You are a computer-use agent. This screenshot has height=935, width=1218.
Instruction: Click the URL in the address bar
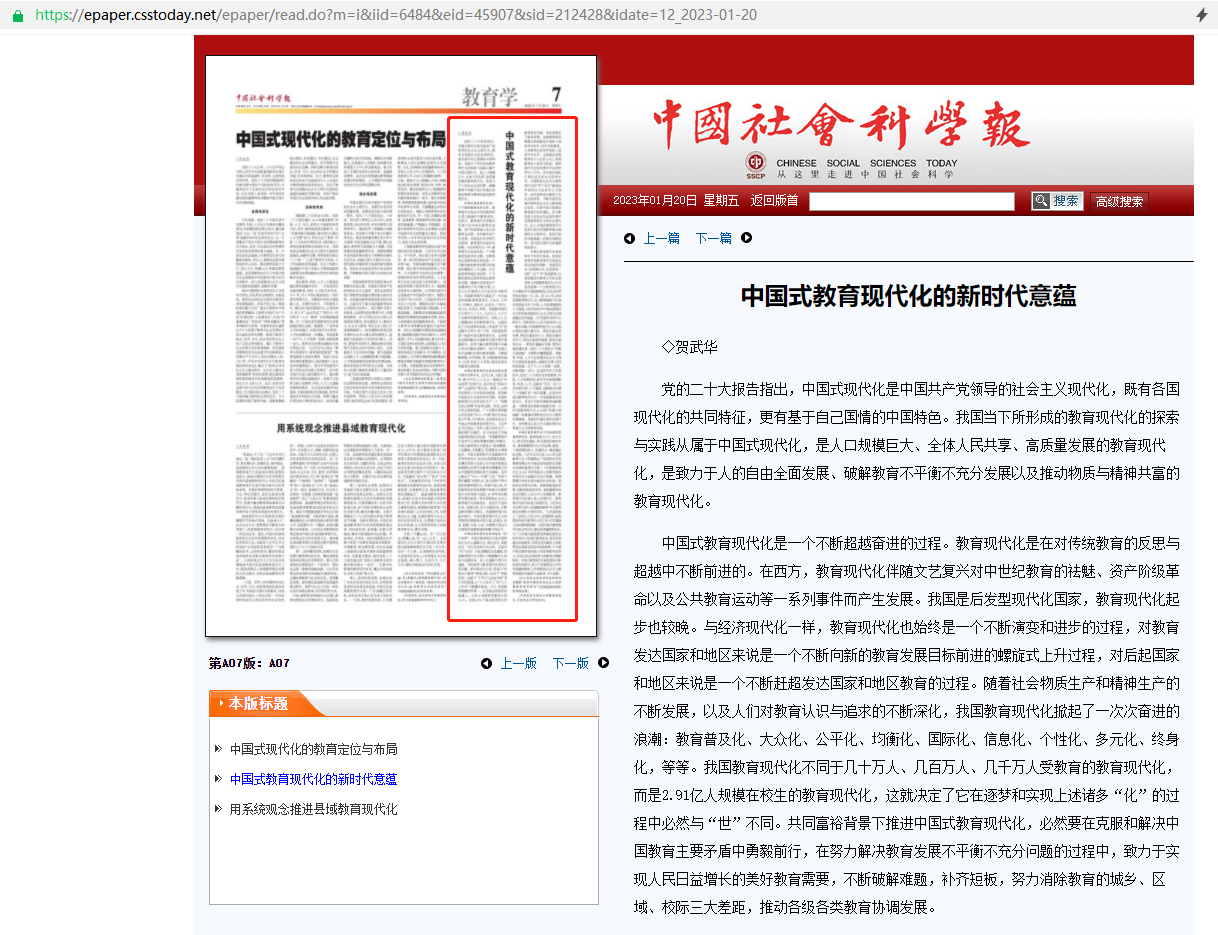click(395, 17)
